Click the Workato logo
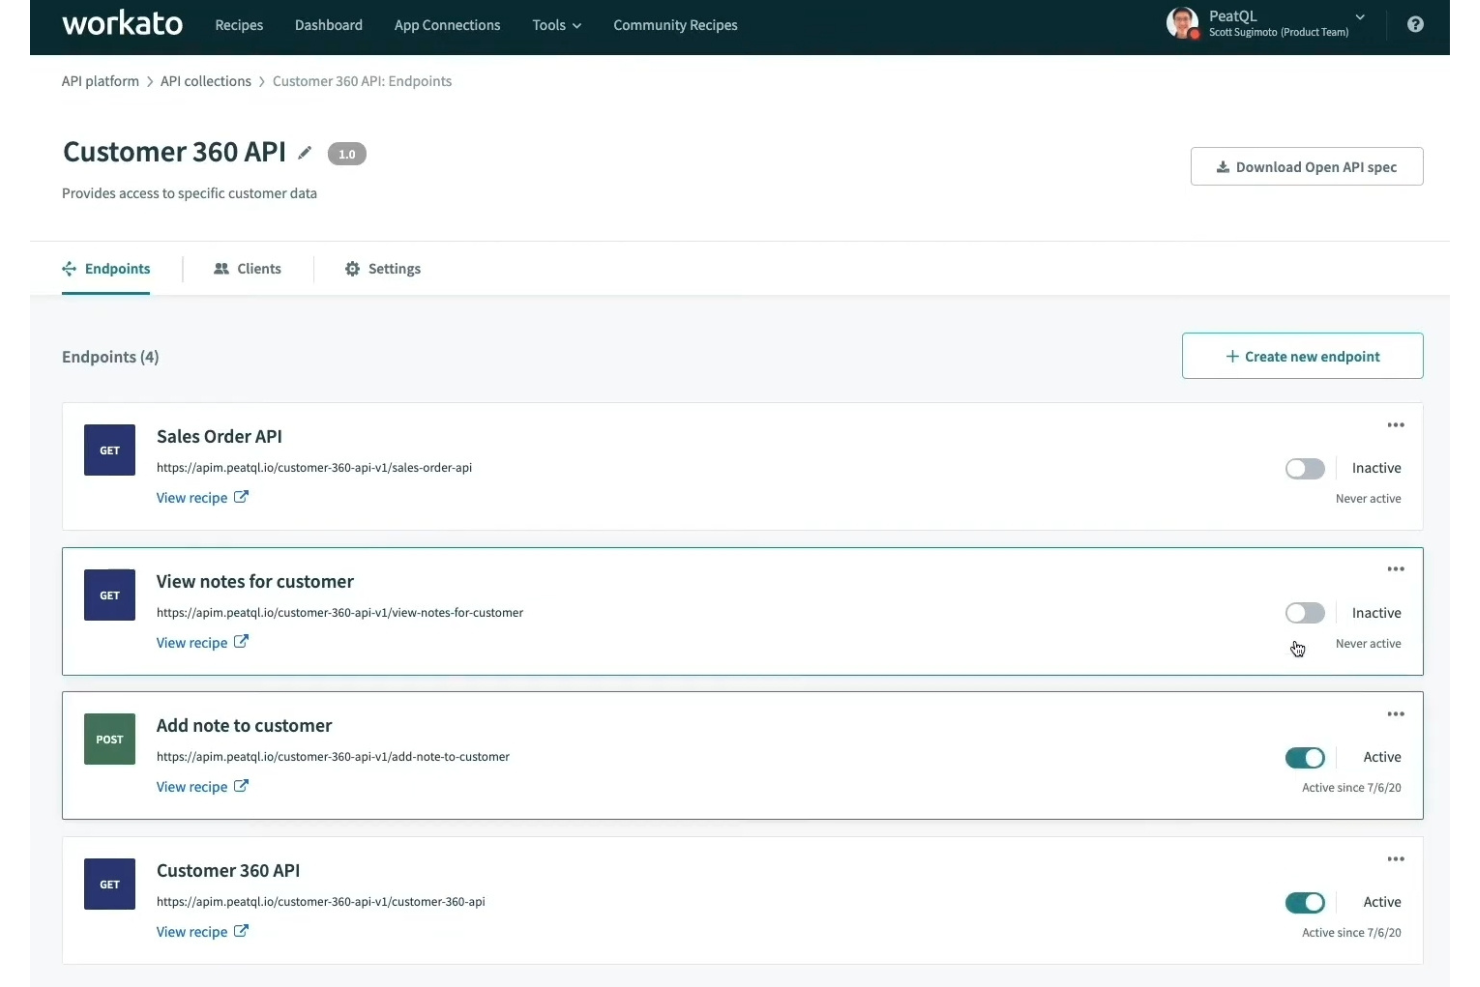The height and width of the screenshot is (987, 1480). point(122,24)
